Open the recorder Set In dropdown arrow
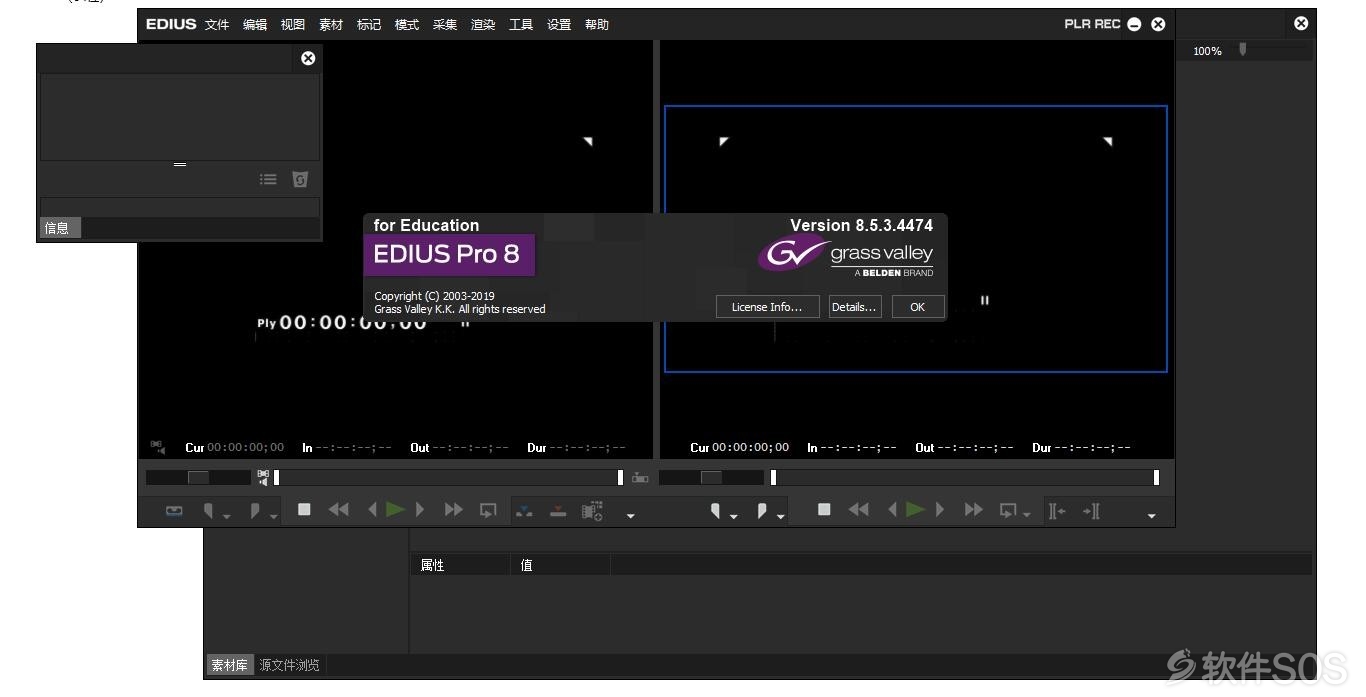Screen dimensions: 1366x697 (x=734, y=516)
